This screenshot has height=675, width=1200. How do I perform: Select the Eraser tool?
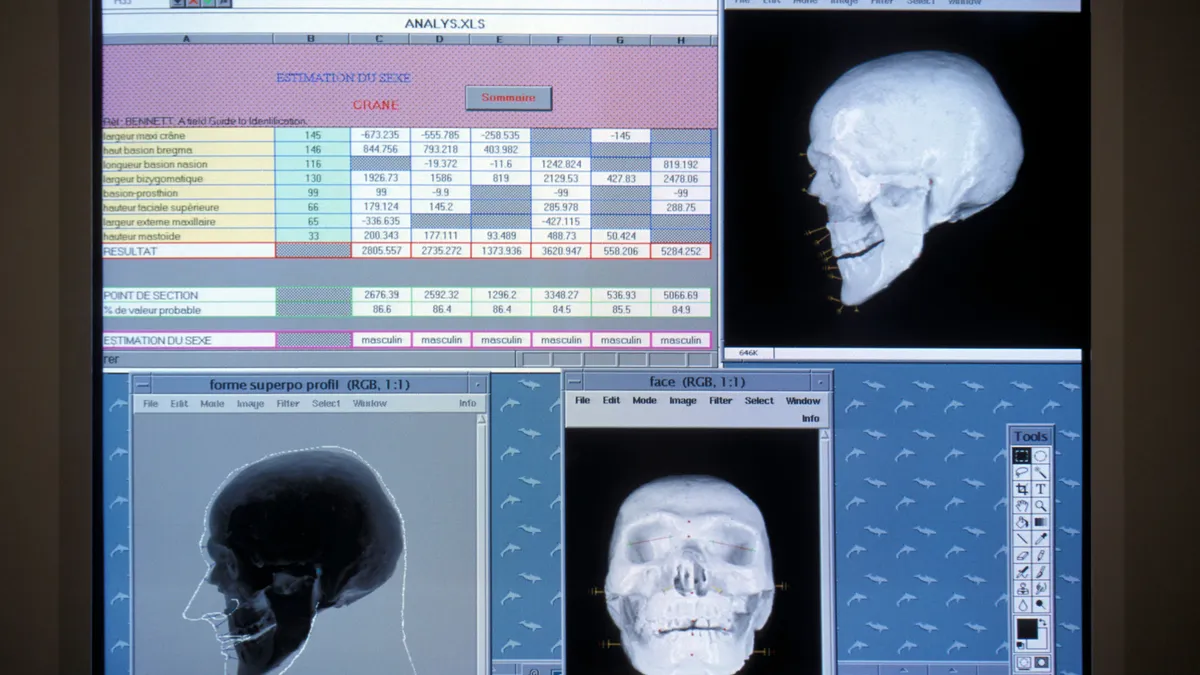(1023, 554)
